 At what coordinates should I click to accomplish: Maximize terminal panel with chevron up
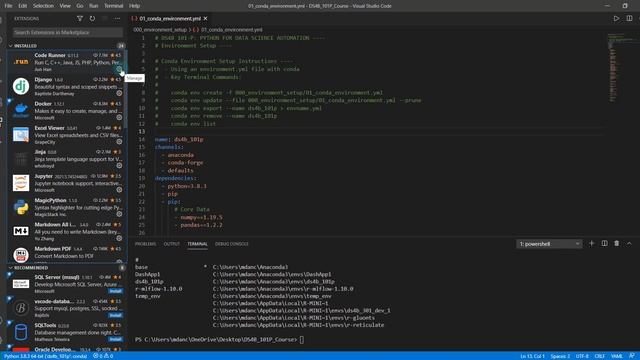point(629,243)
